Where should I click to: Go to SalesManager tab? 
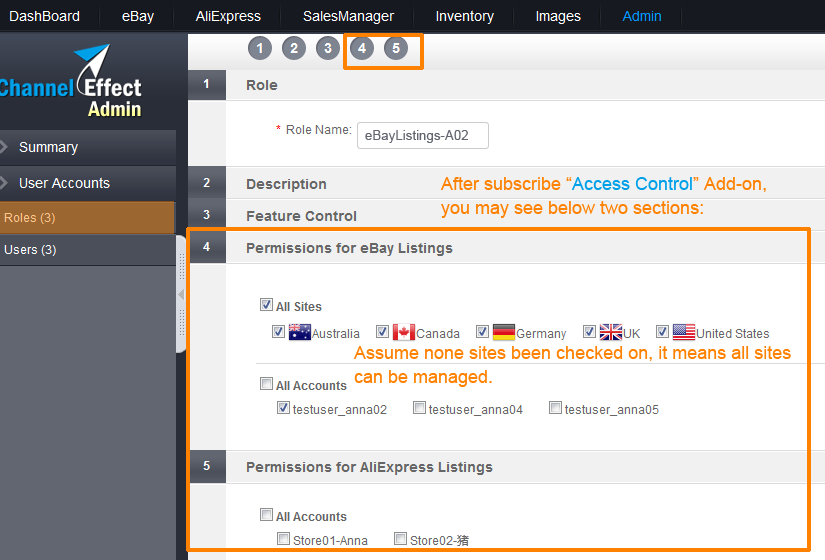(x=348, y=16)
